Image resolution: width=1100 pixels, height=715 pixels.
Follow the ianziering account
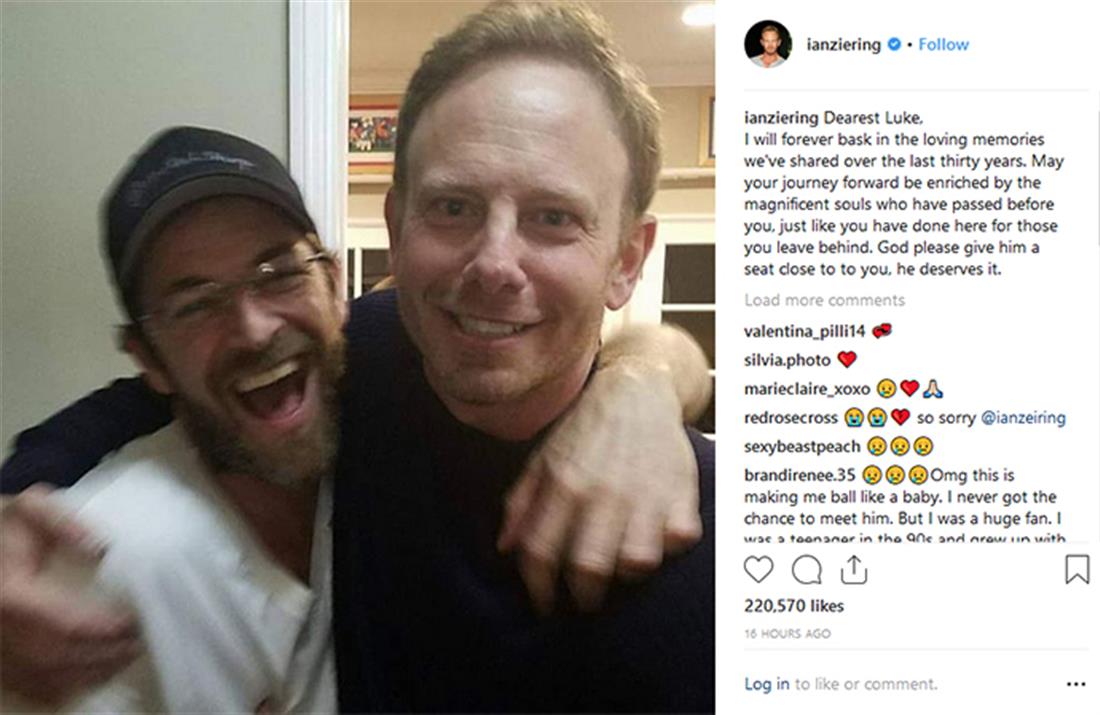click(x=944, y=45)
